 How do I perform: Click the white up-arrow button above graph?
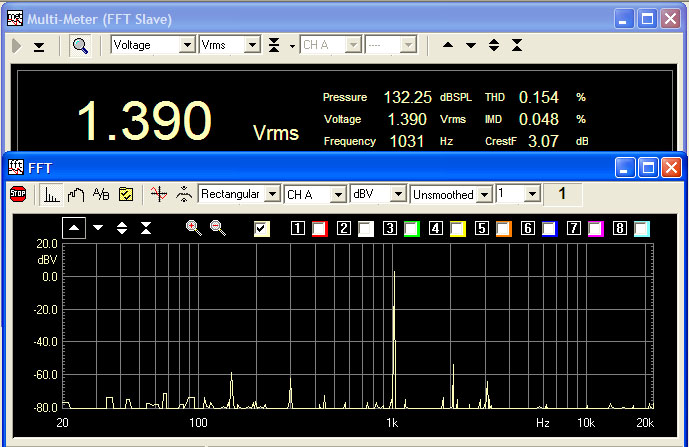coord(74,228)
